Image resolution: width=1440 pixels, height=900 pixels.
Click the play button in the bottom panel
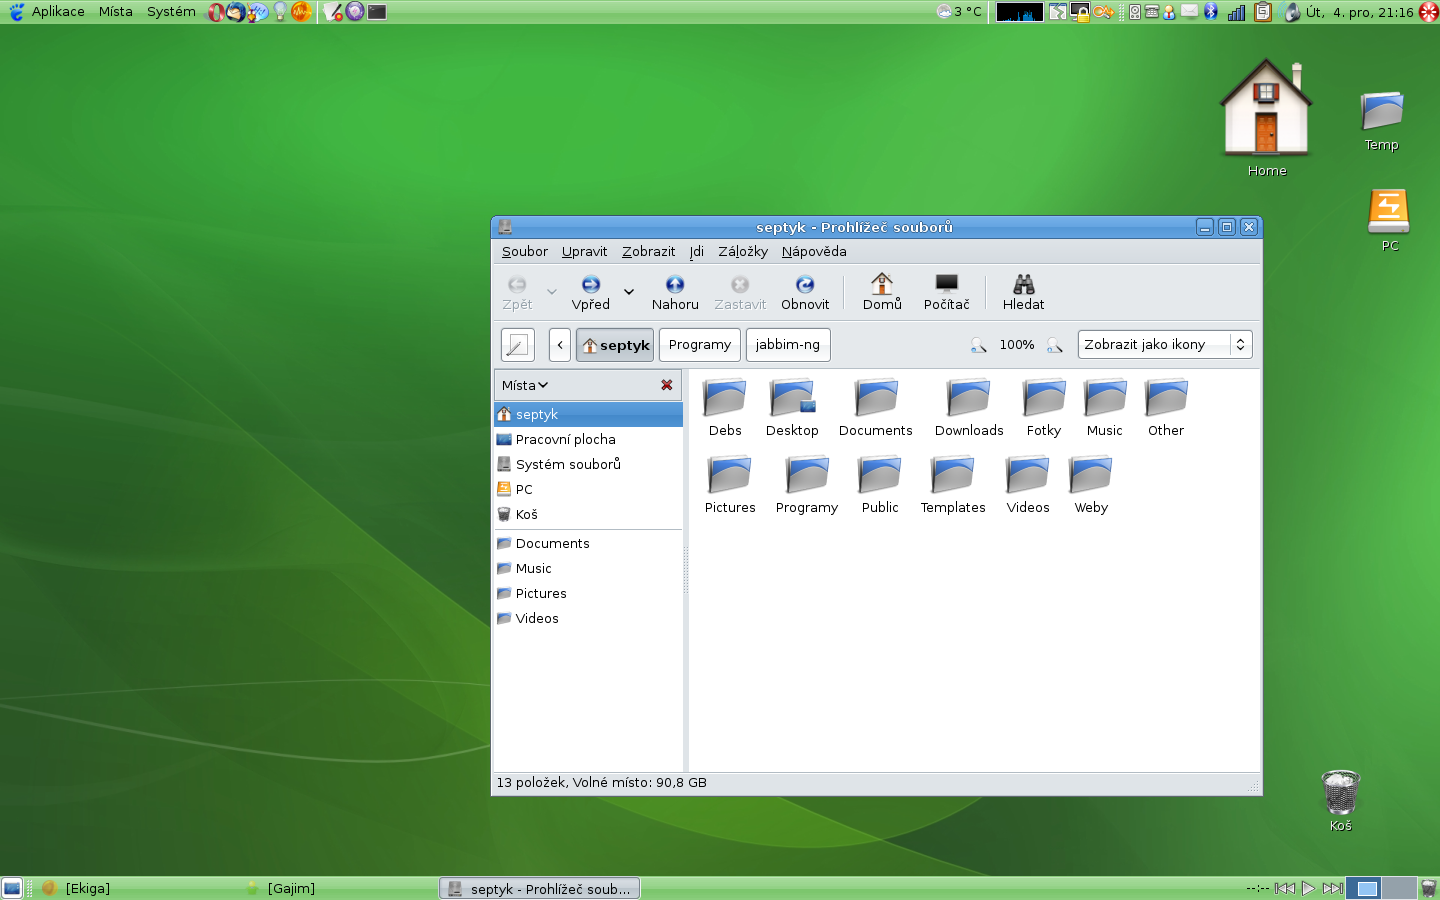pyautogui.click(x=1308, y=888)
